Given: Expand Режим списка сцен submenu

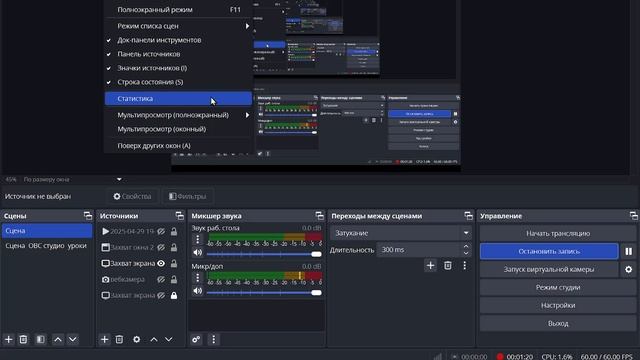Looking at the screenshot, I should point(178,26).
